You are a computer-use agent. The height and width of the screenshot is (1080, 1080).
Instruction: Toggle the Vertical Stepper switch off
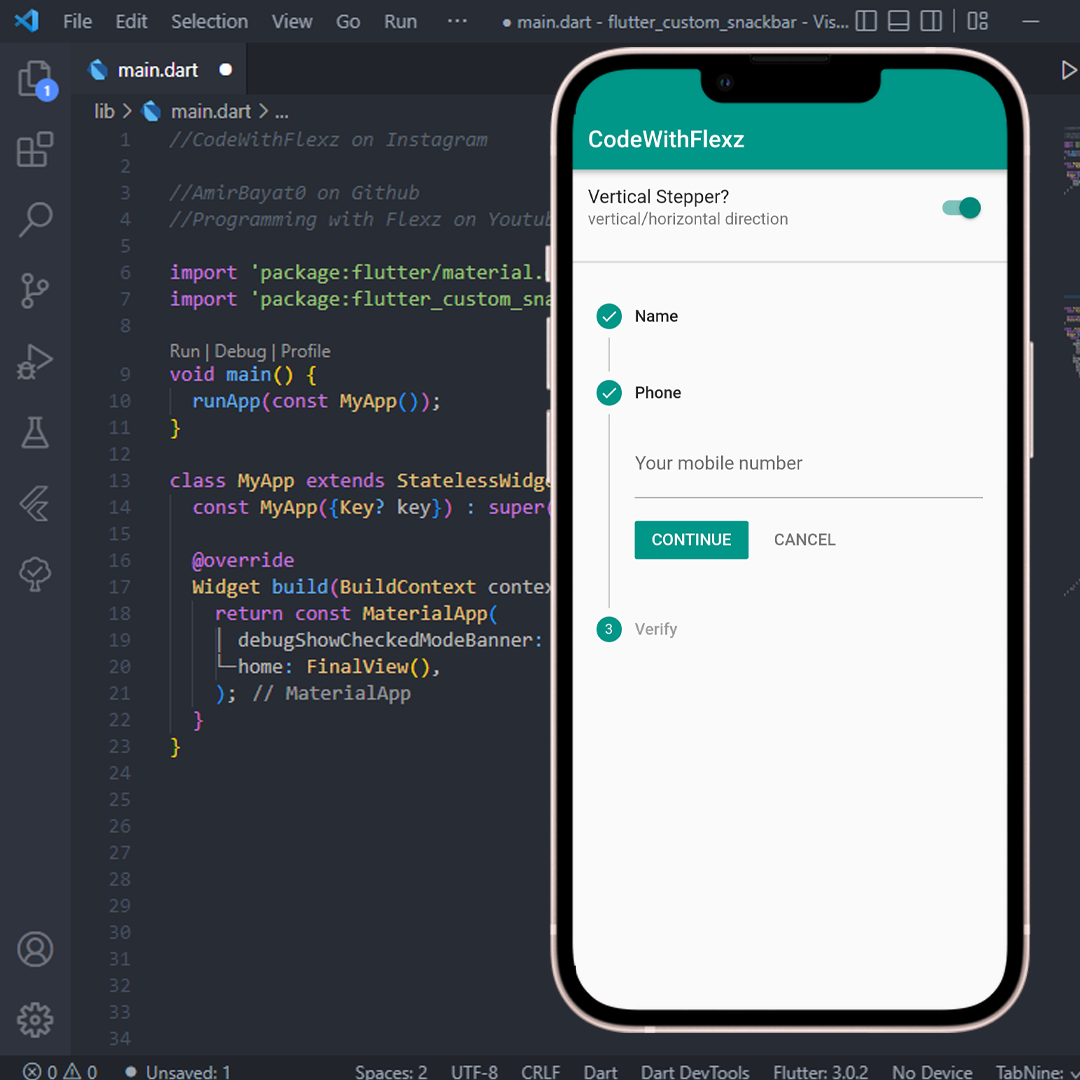960,207
